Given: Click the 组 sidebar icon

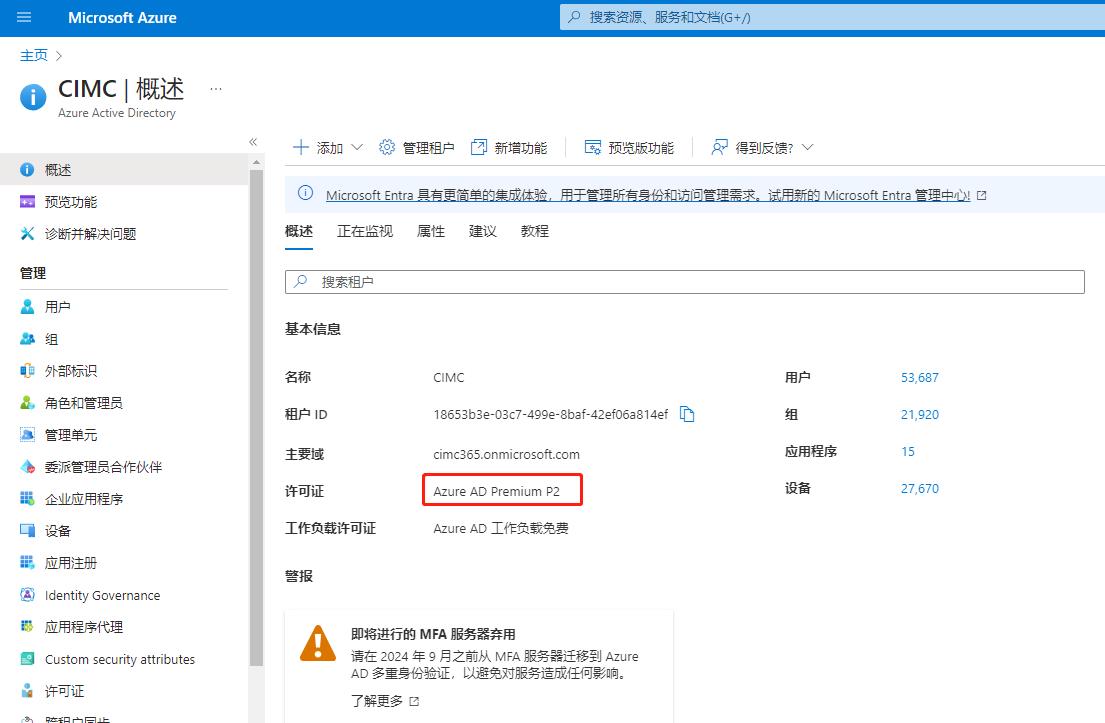Looking at the screenshot, I should (27, 339).
